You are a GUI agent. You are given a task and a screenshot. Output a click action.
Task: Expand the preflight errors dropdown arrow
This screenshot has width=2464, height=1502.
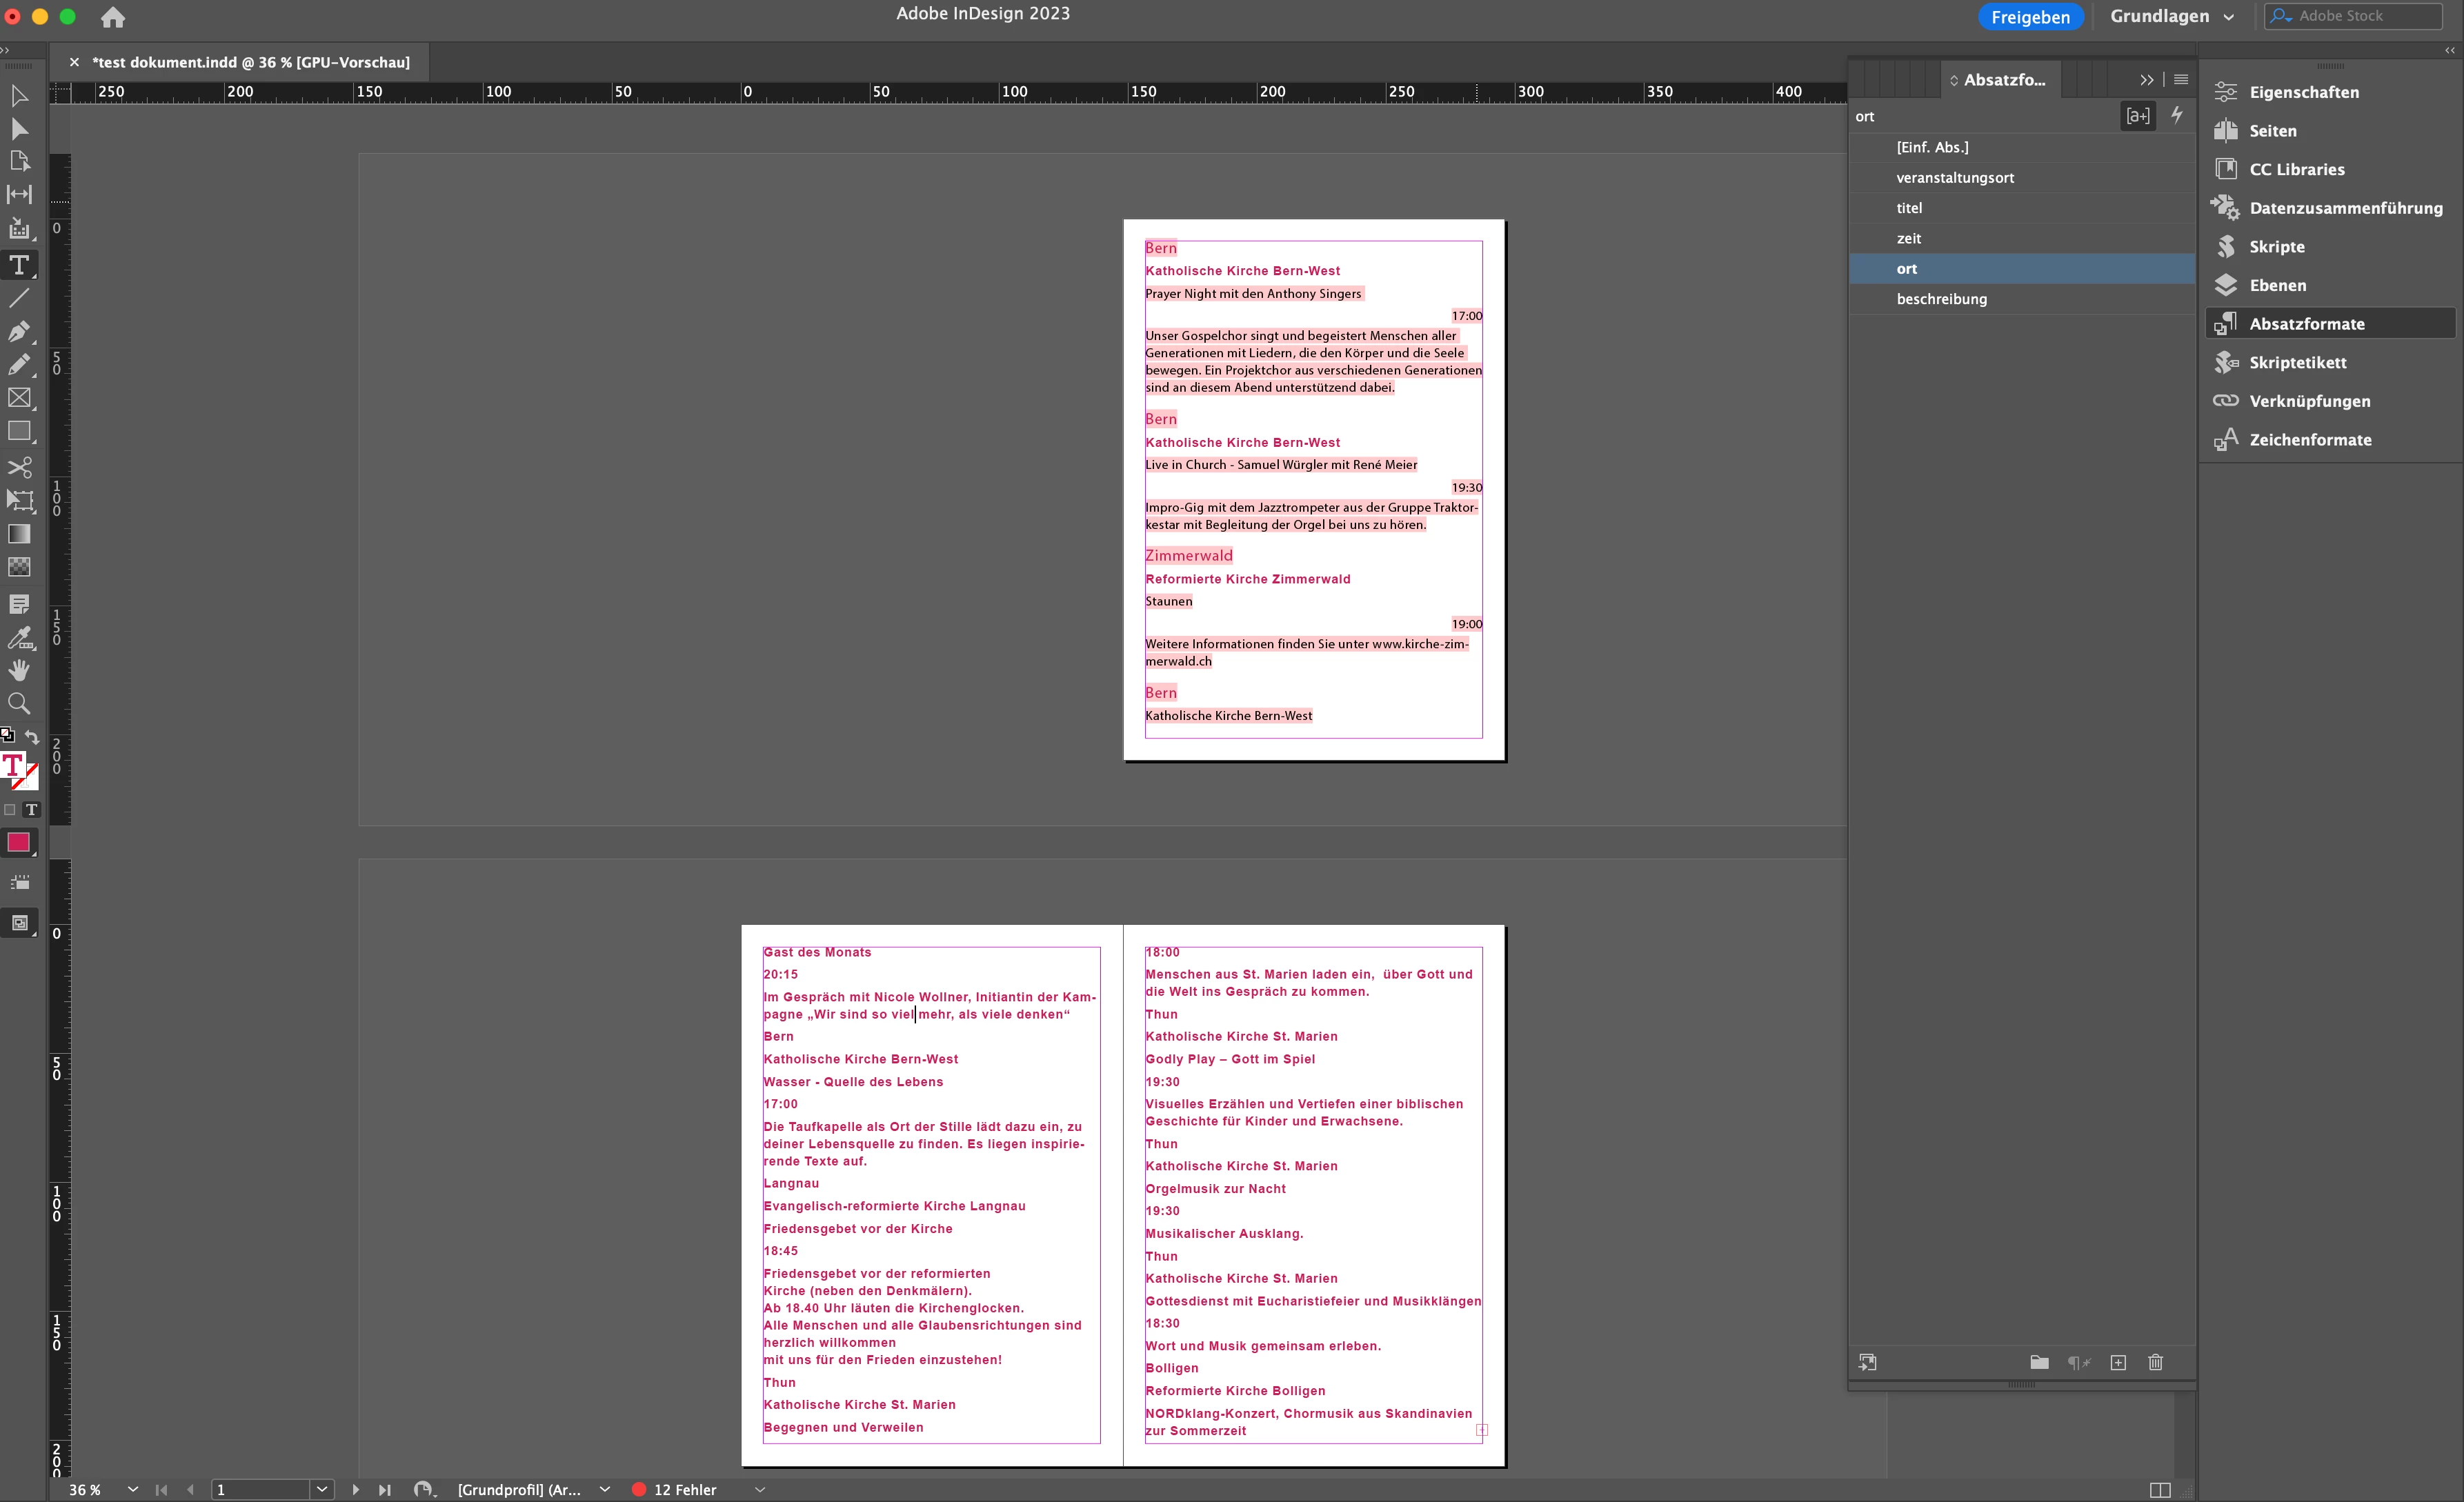760,1489
